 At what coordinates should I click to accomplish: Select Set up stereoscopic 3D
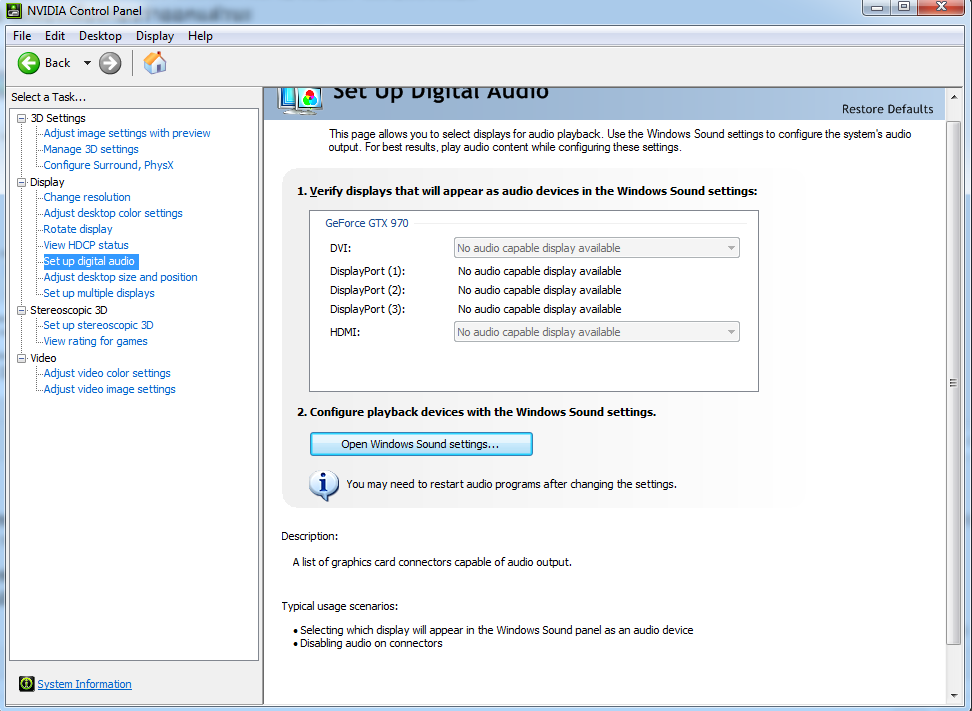pos(98,325)
